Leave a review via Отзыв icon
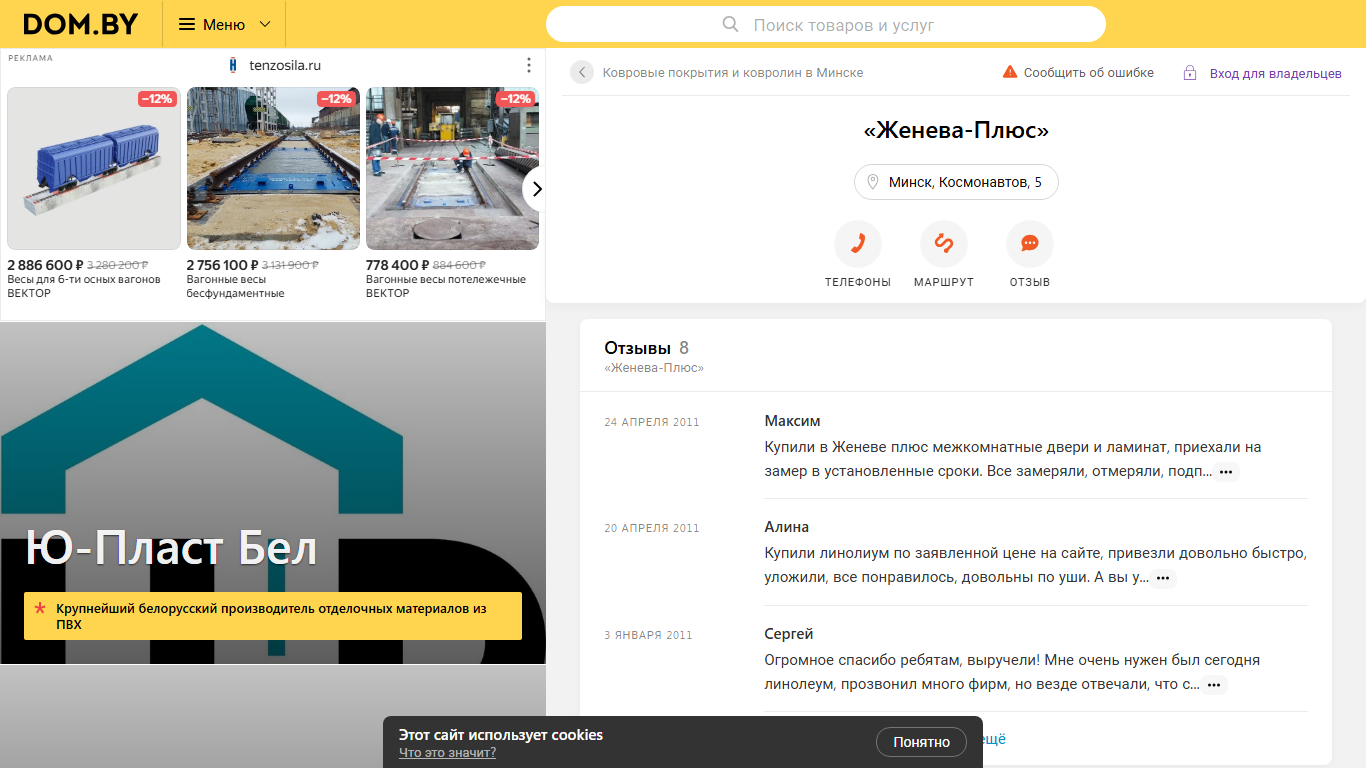This screenshot has height=768, width=1366. coord(1030,244)
